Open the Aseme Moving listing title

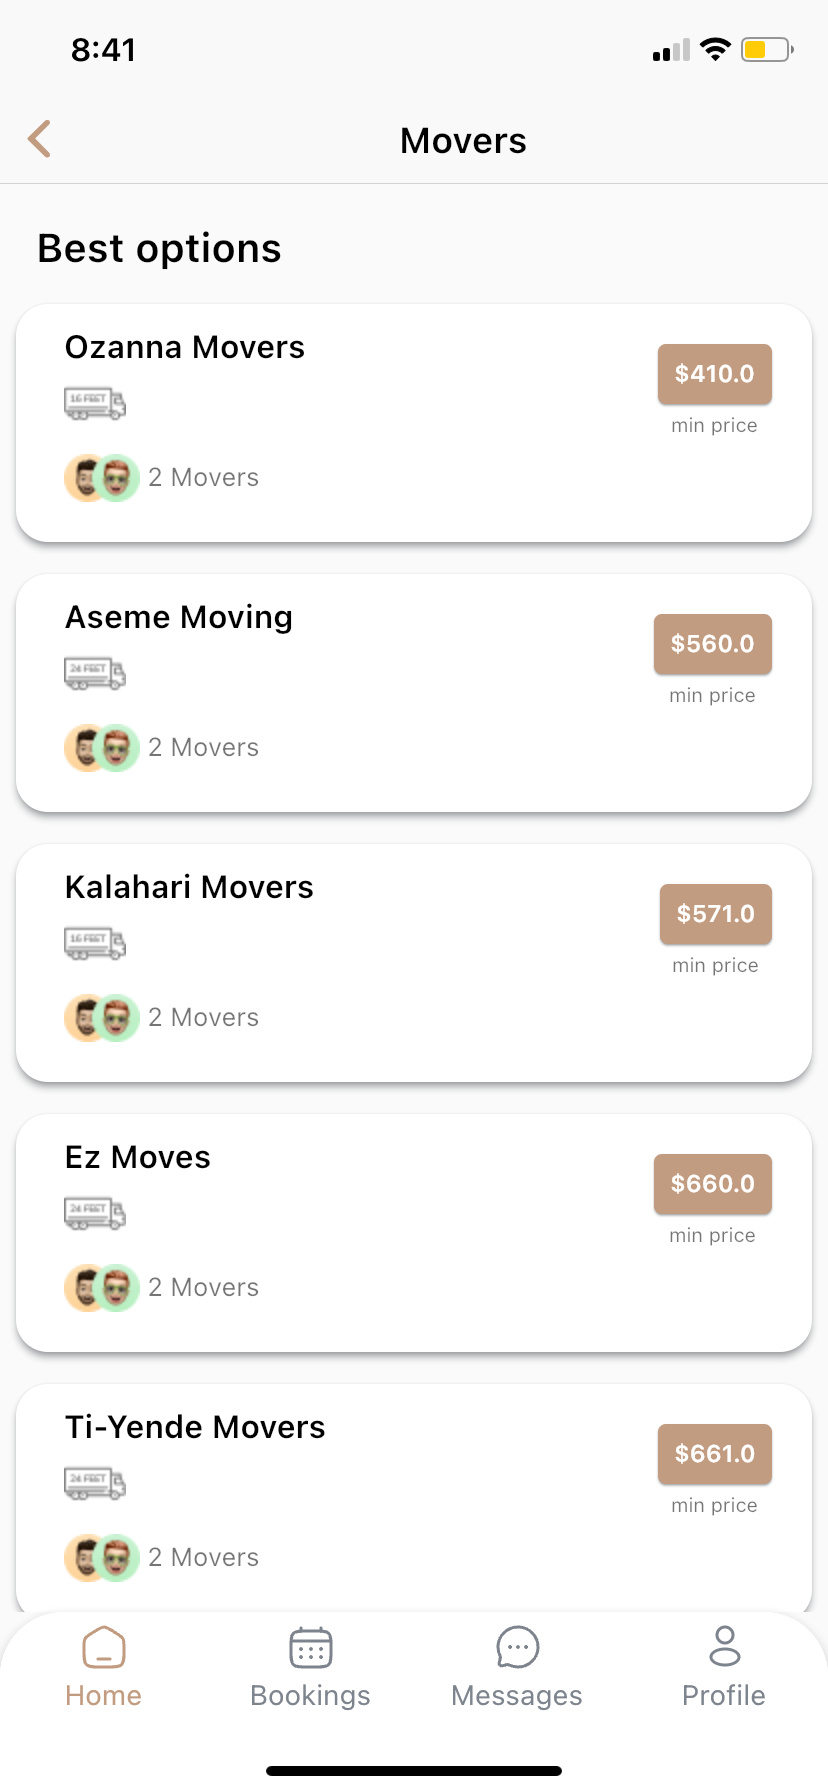coord(179,617)
